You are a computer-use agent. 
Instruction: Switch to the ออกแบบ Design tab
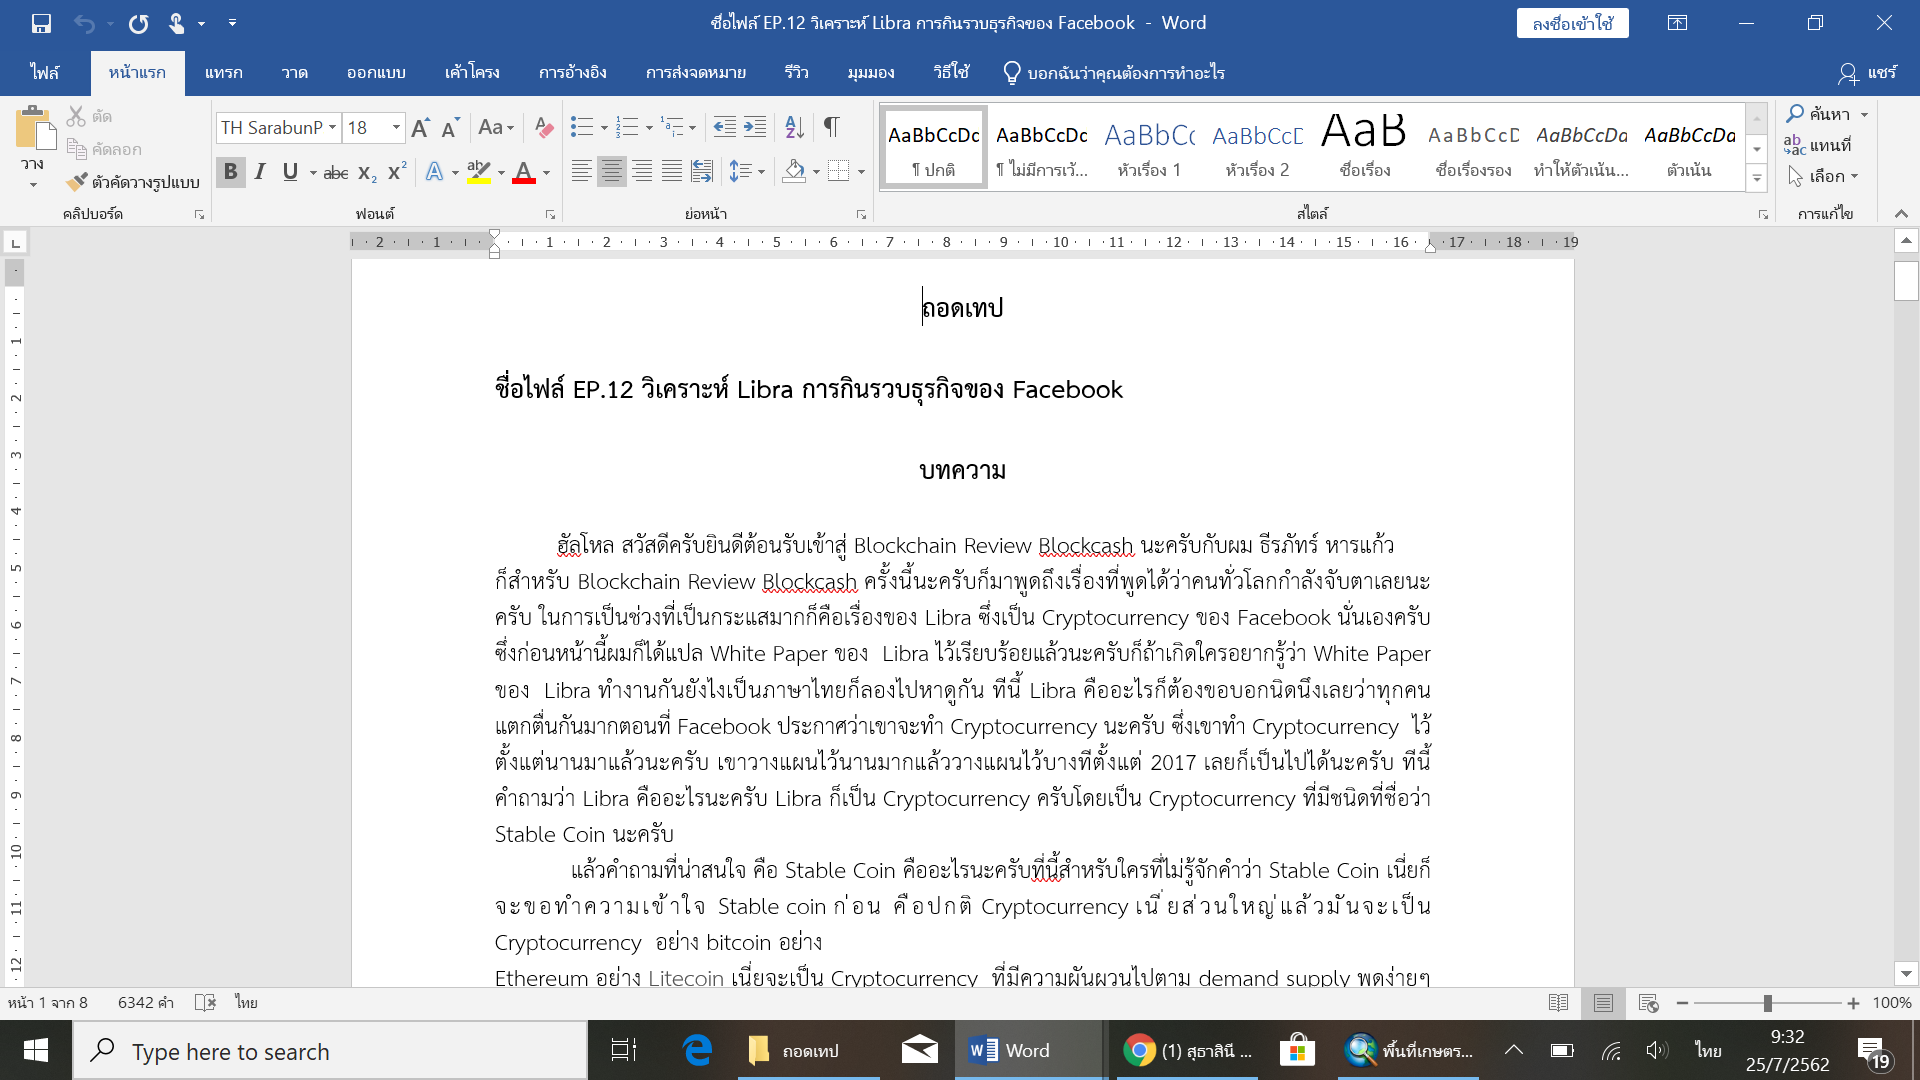(376, 72)
